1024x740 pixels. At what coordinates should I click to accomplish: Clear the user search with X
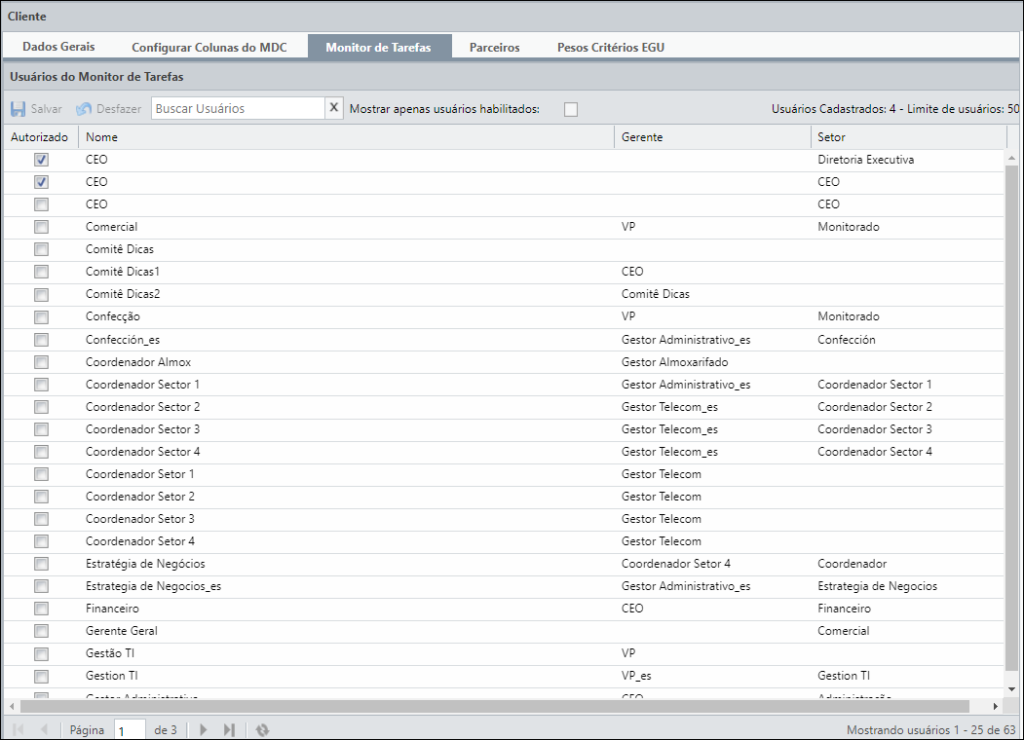[x=334, y=108]
